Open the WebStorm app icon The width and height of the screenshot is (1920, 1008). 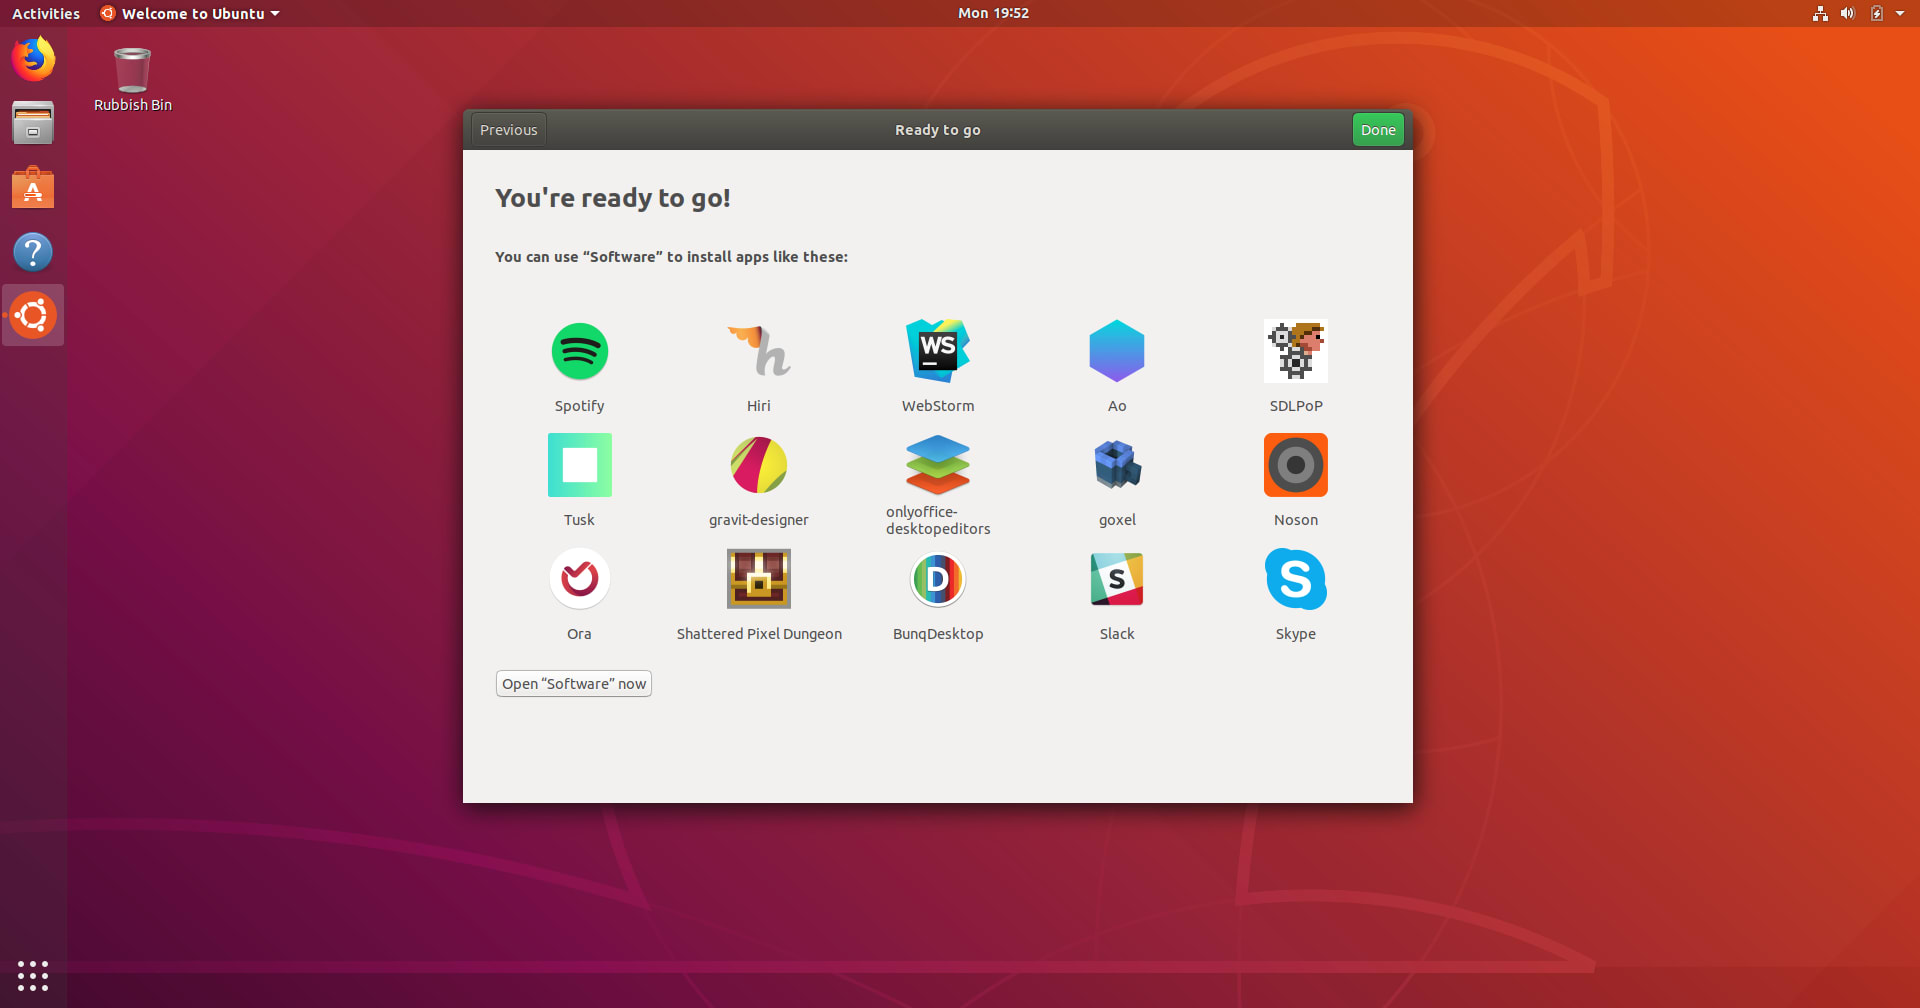pyautogui.click(x=938, y=351)
